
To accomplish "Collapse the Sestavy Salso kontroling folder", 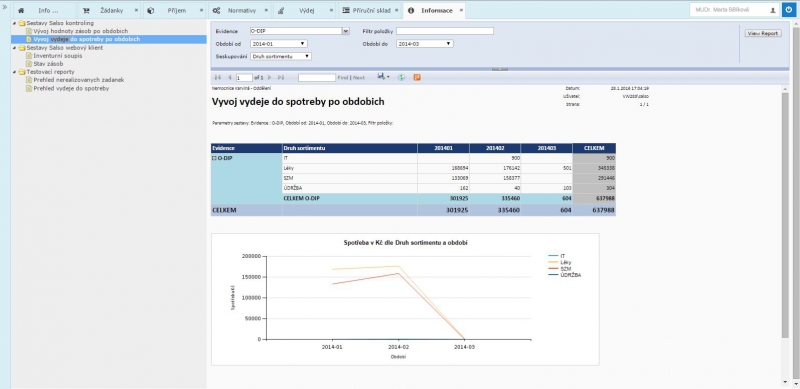I will pyautogui.click(x=14, y=23).
